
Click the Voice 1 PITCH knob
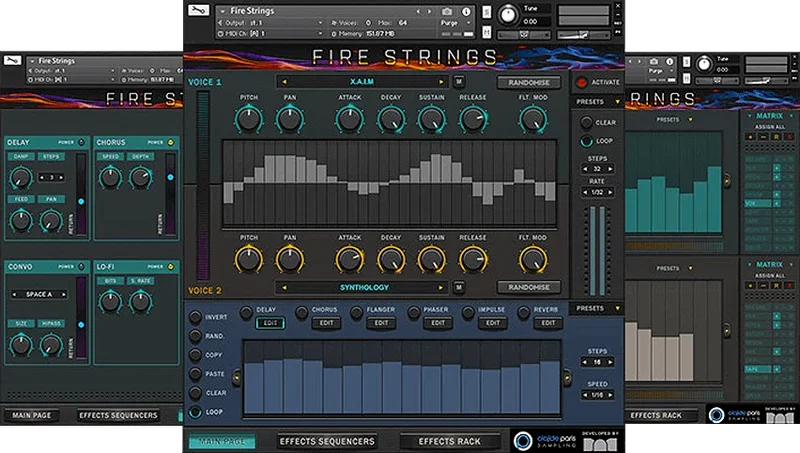248,119
